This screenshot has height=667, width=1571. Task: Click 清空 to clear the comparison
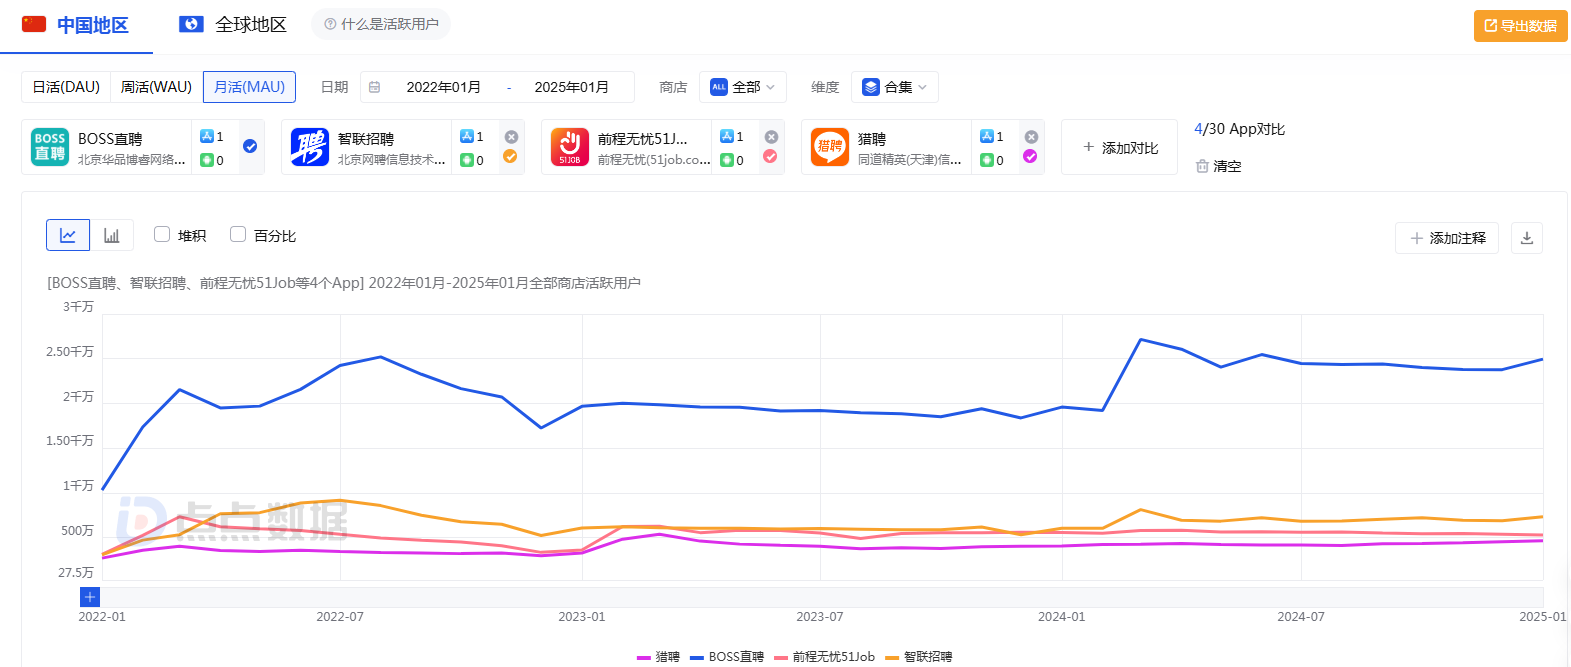tap(1218, 166)
